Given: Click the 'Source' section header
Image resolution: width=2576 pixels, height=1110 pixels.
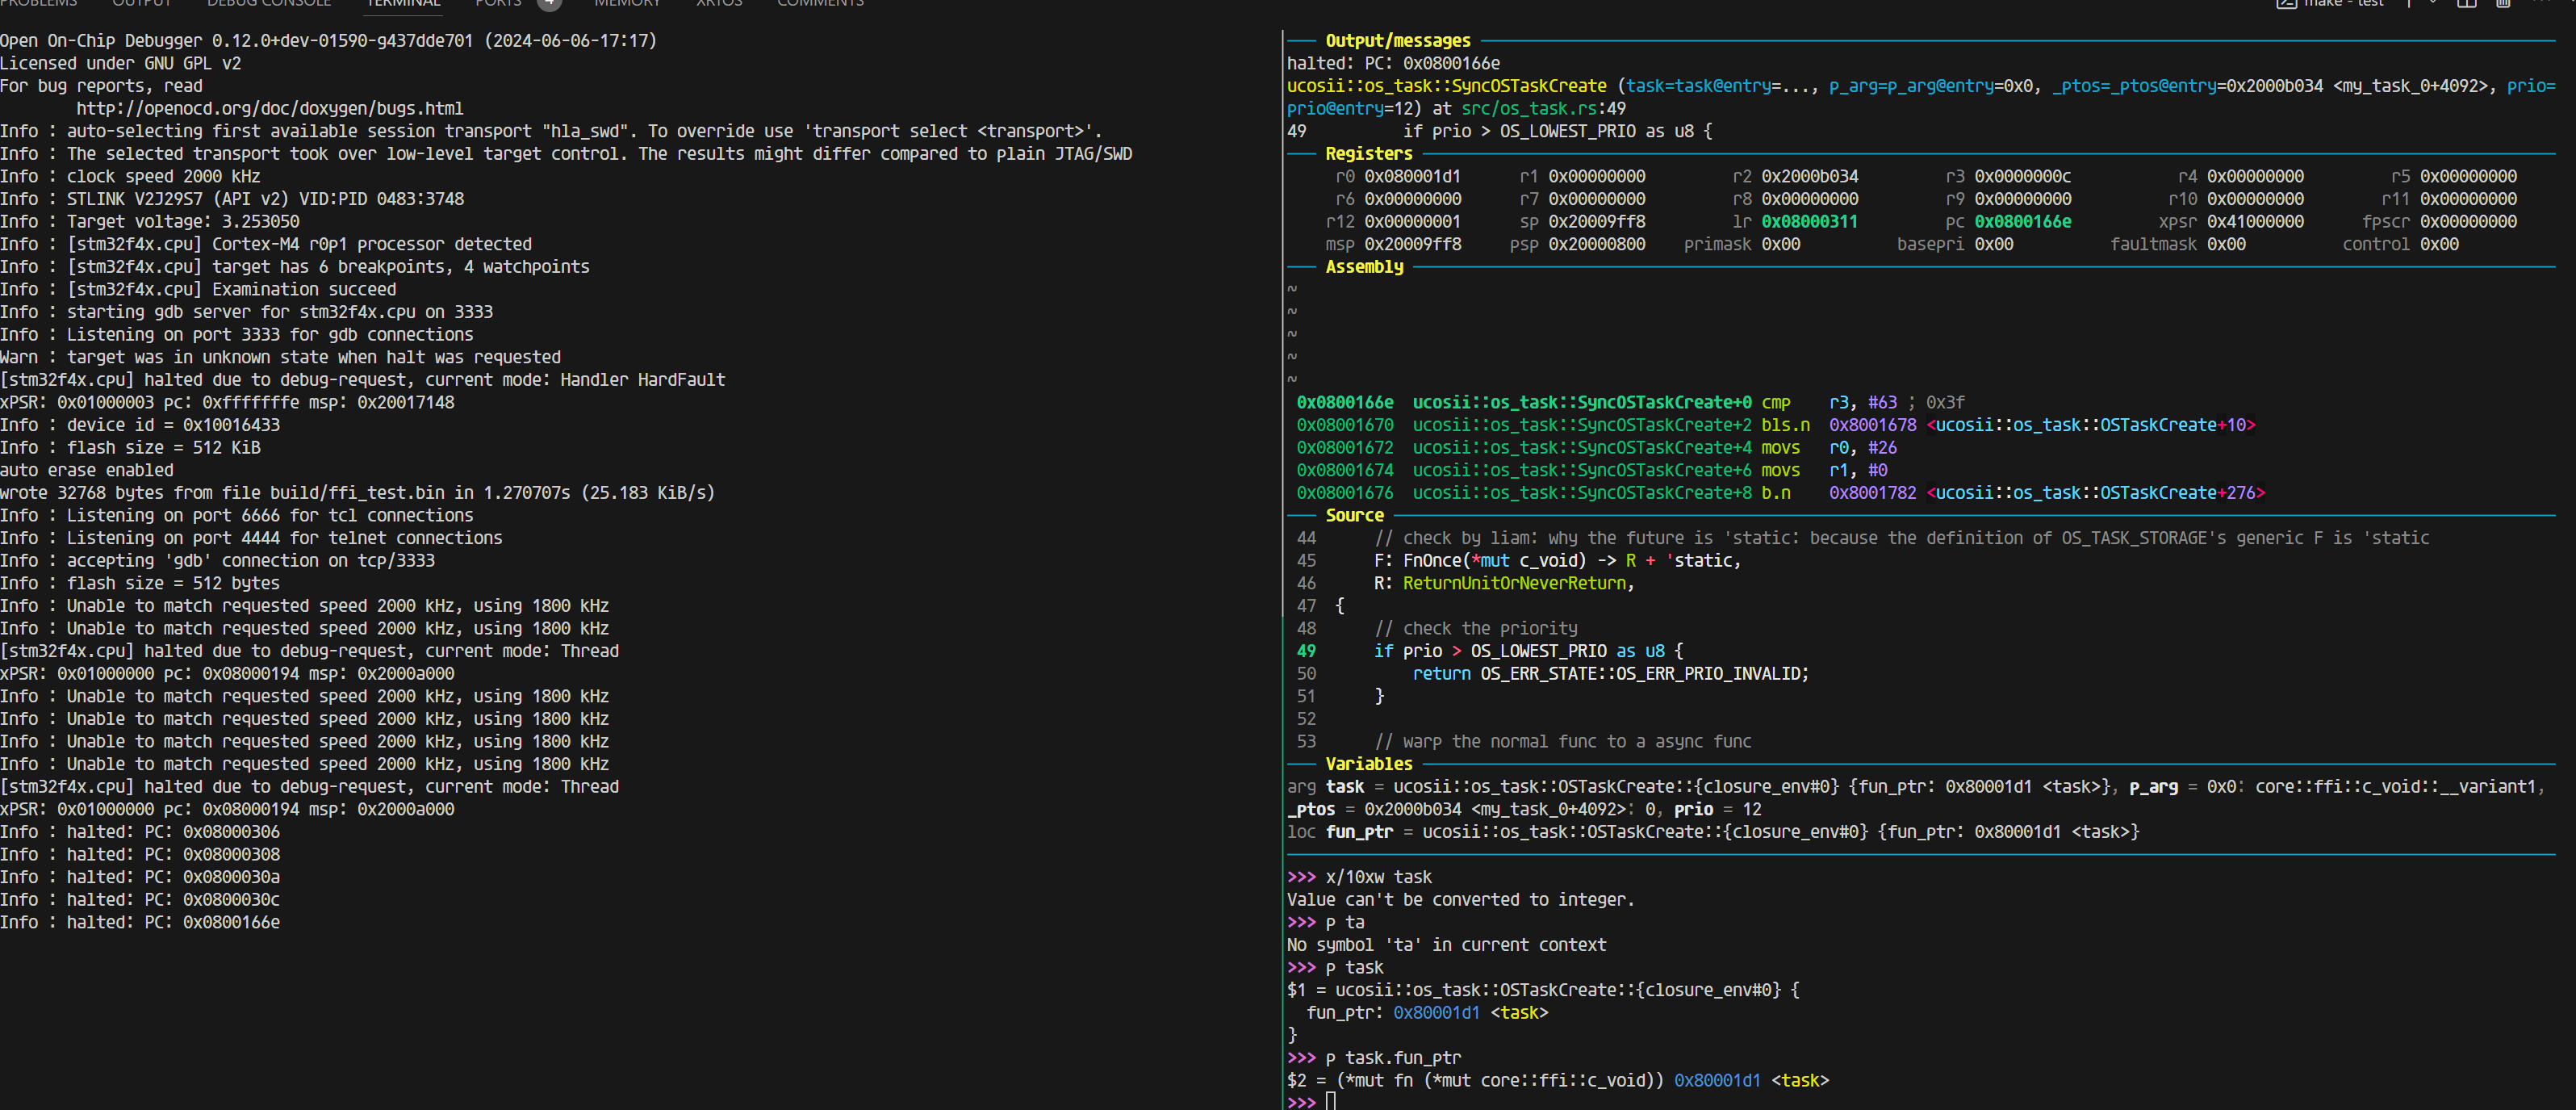Looking at the screenshot, I should [x=1354, y=515].
